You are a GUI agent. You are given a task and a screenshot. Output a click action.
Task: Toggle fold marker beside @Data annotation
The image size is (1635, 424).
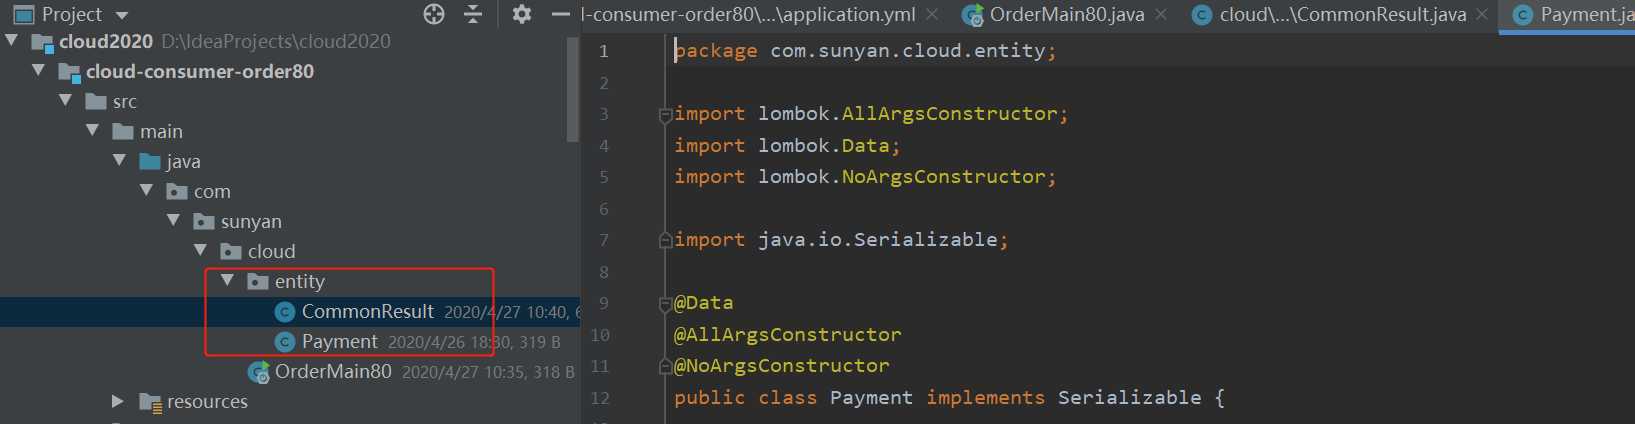pos(665,303)
